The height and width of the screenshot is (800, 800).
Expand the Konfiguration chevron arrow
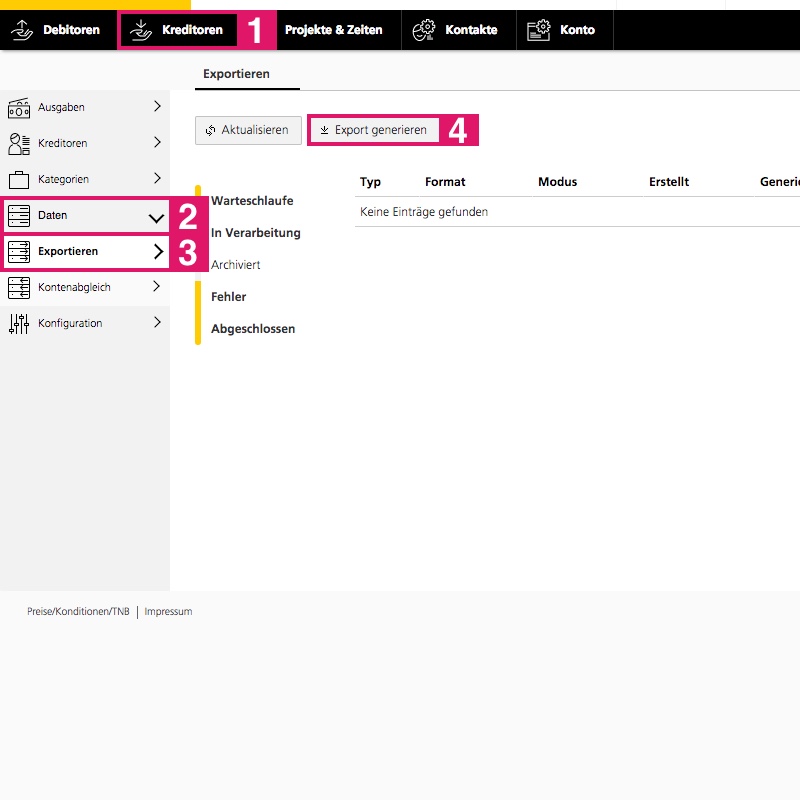pyautogui.click(x=157, y=323)
